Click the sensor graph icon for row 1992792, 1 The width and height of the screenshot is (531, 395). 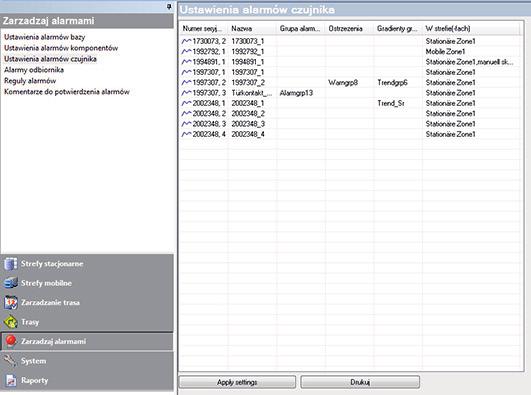(186, 51)
